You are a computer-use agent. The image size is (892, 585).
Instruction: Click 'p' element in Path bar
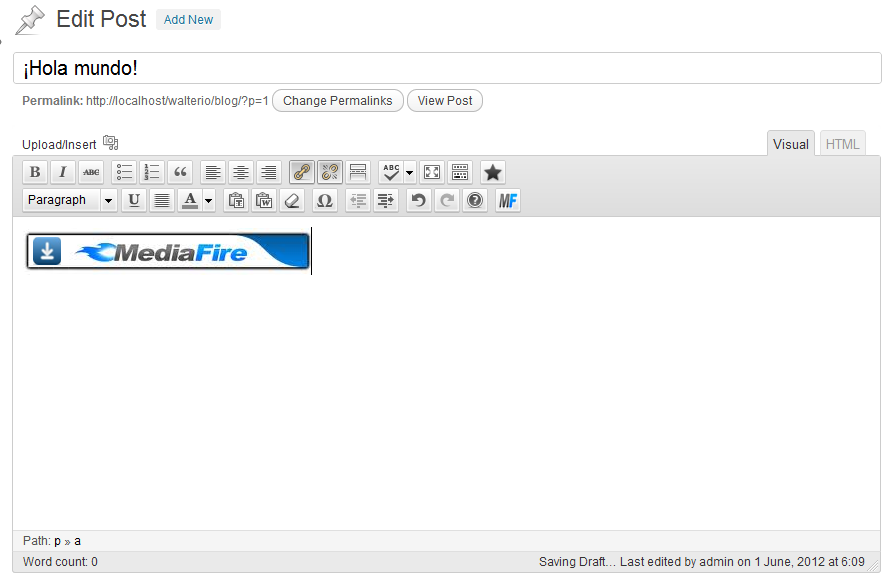(x=57, y=541)
